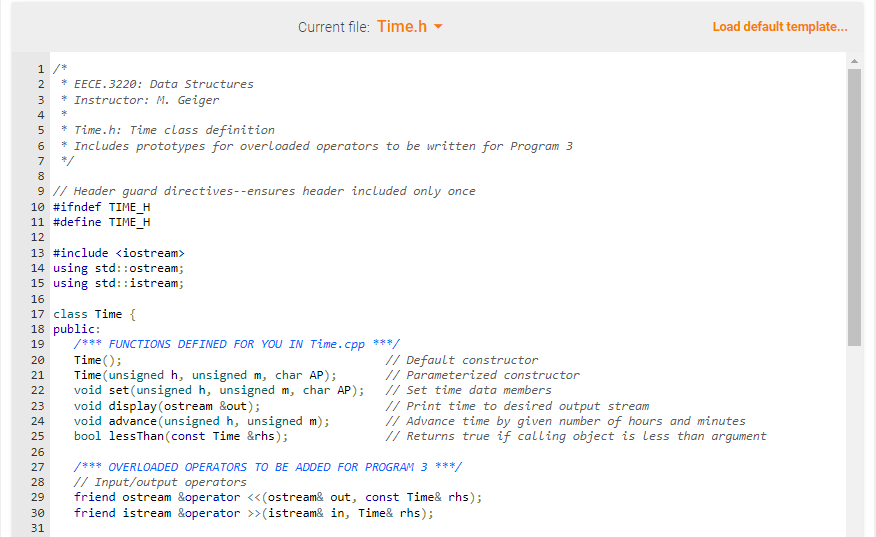Click the 'FUNCTIONS DEFINED FOR YOU' comment
Viewport: 876px width, 537px height.
pos(237,344)
